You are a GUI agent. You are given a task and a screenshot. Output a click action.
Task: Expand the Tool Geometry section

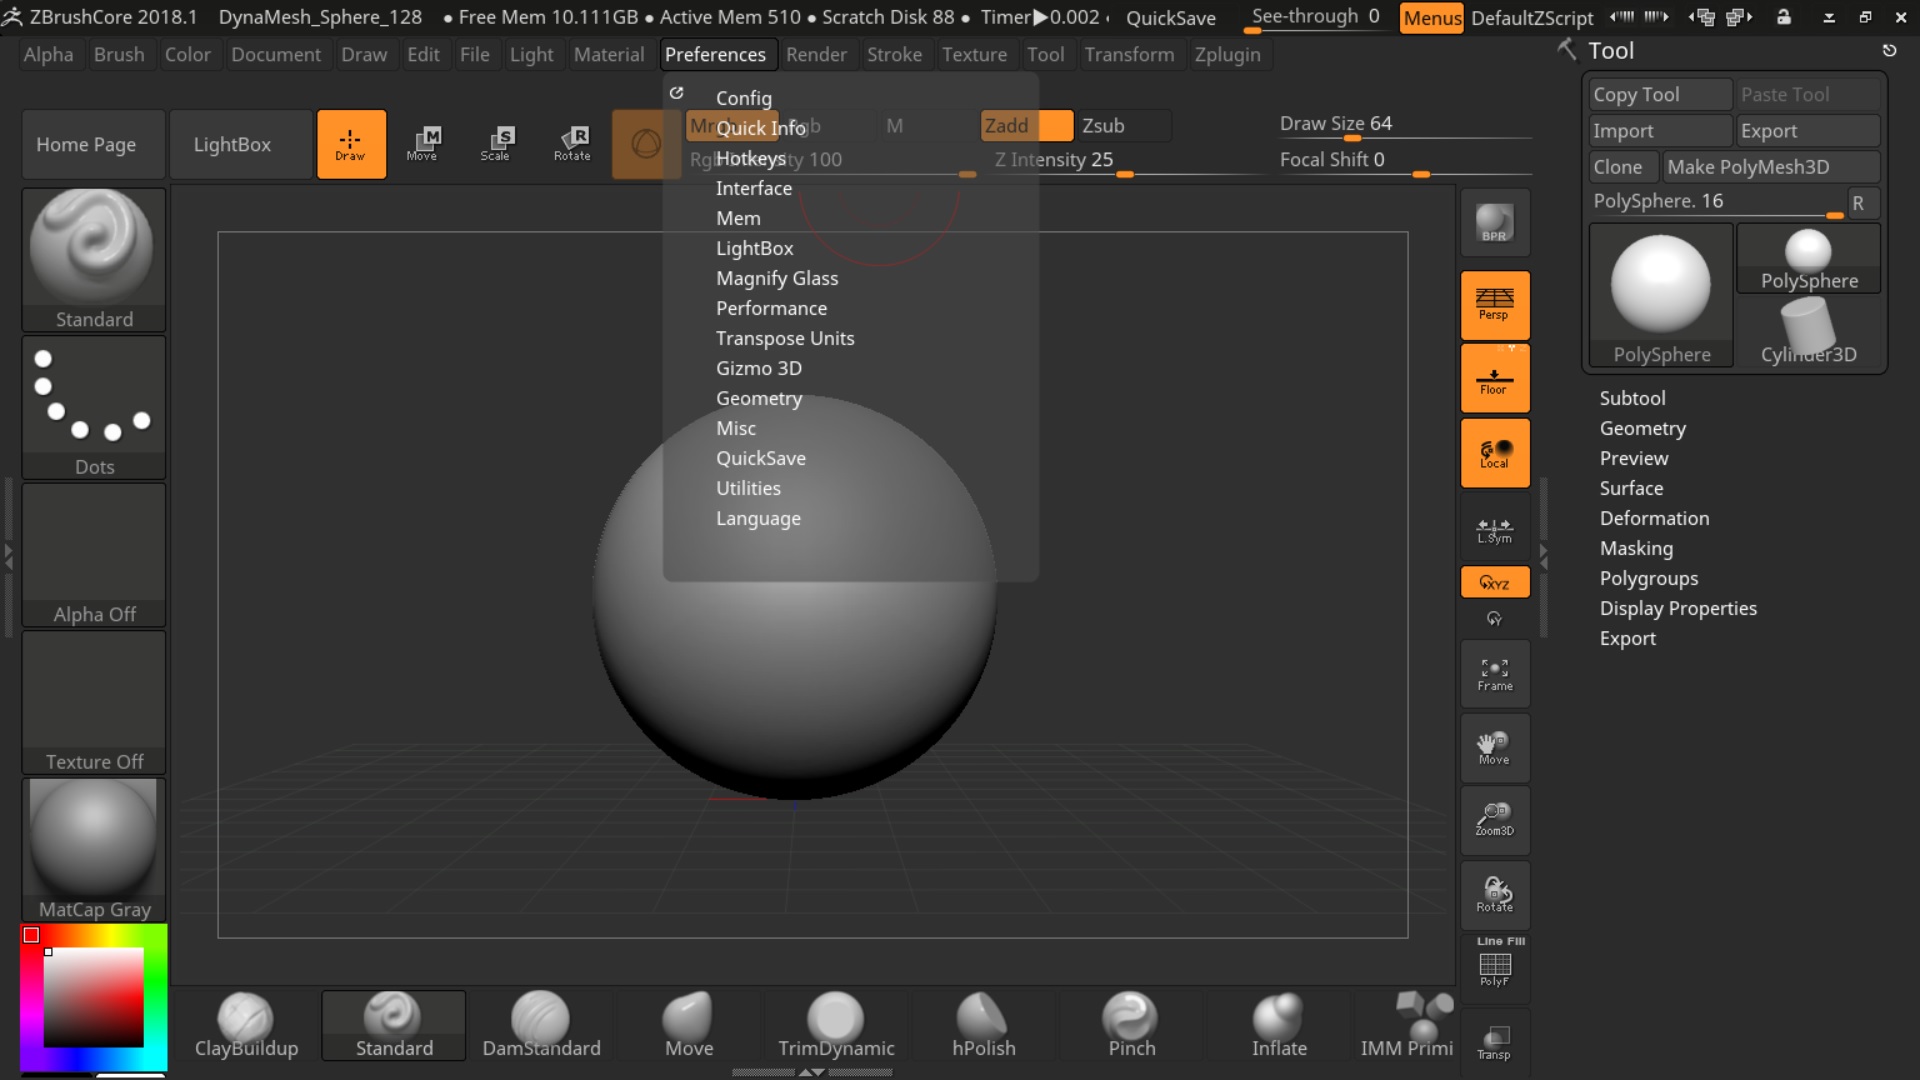1642,428
